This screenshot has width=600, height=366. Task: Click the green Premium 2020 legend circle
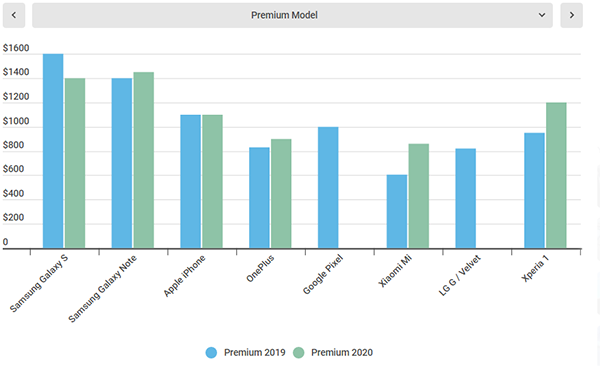(298, 353)
